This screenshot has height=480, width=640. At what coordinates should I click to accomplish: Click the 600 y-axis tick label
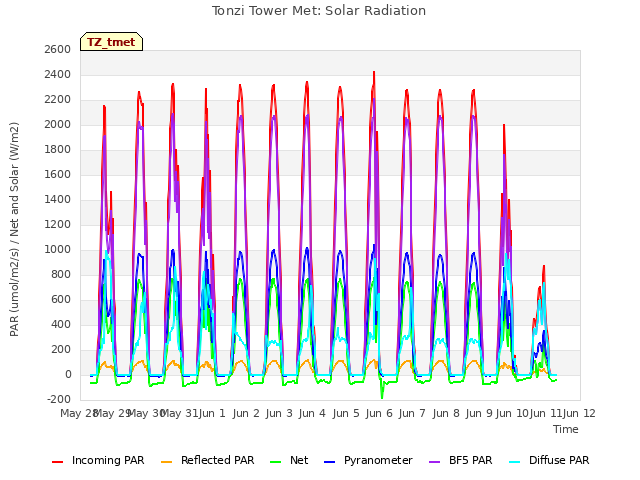point(62,300)
